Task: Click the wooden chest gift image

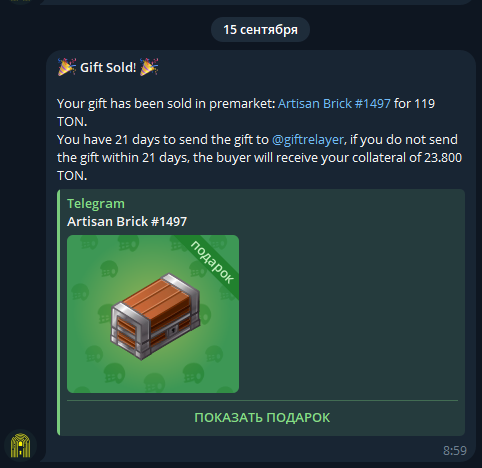Action: pos(156,316)
